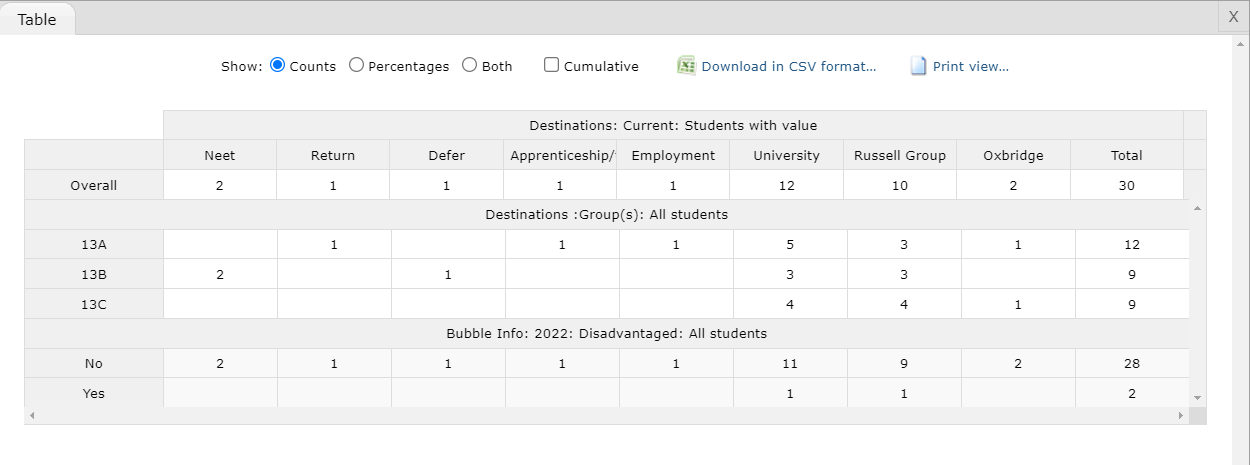Click the Oxbridge column header

[x=1013, y=155]
